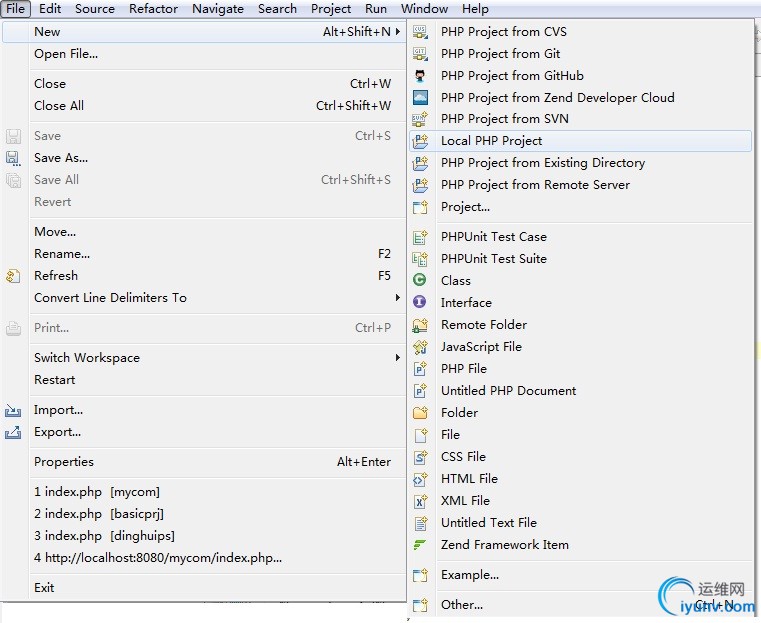Click the PHPUnit Test Case icon
Image resolution: width=761 pixels, height=623 pixels.
[420, 237]
